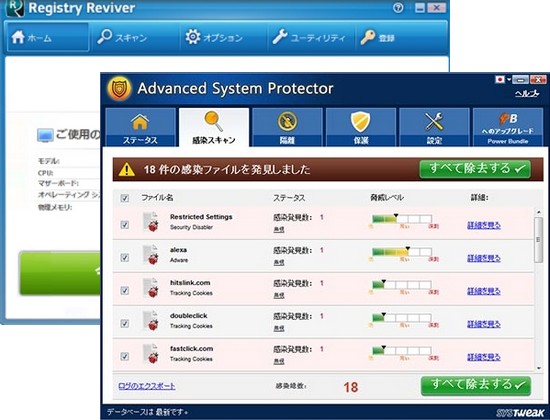The image size is (550, 420).
Task: Click the top すべて除去する button
Action: point(475,169)
